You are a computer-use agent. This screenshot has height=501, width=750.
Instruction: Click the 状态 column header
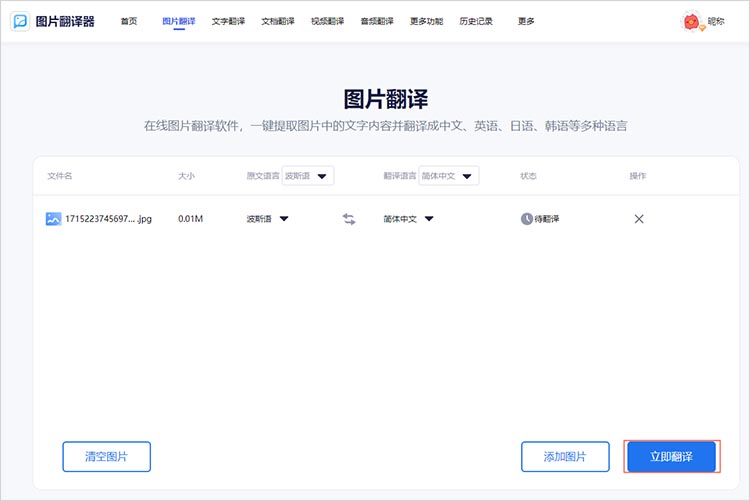[529, 176]
